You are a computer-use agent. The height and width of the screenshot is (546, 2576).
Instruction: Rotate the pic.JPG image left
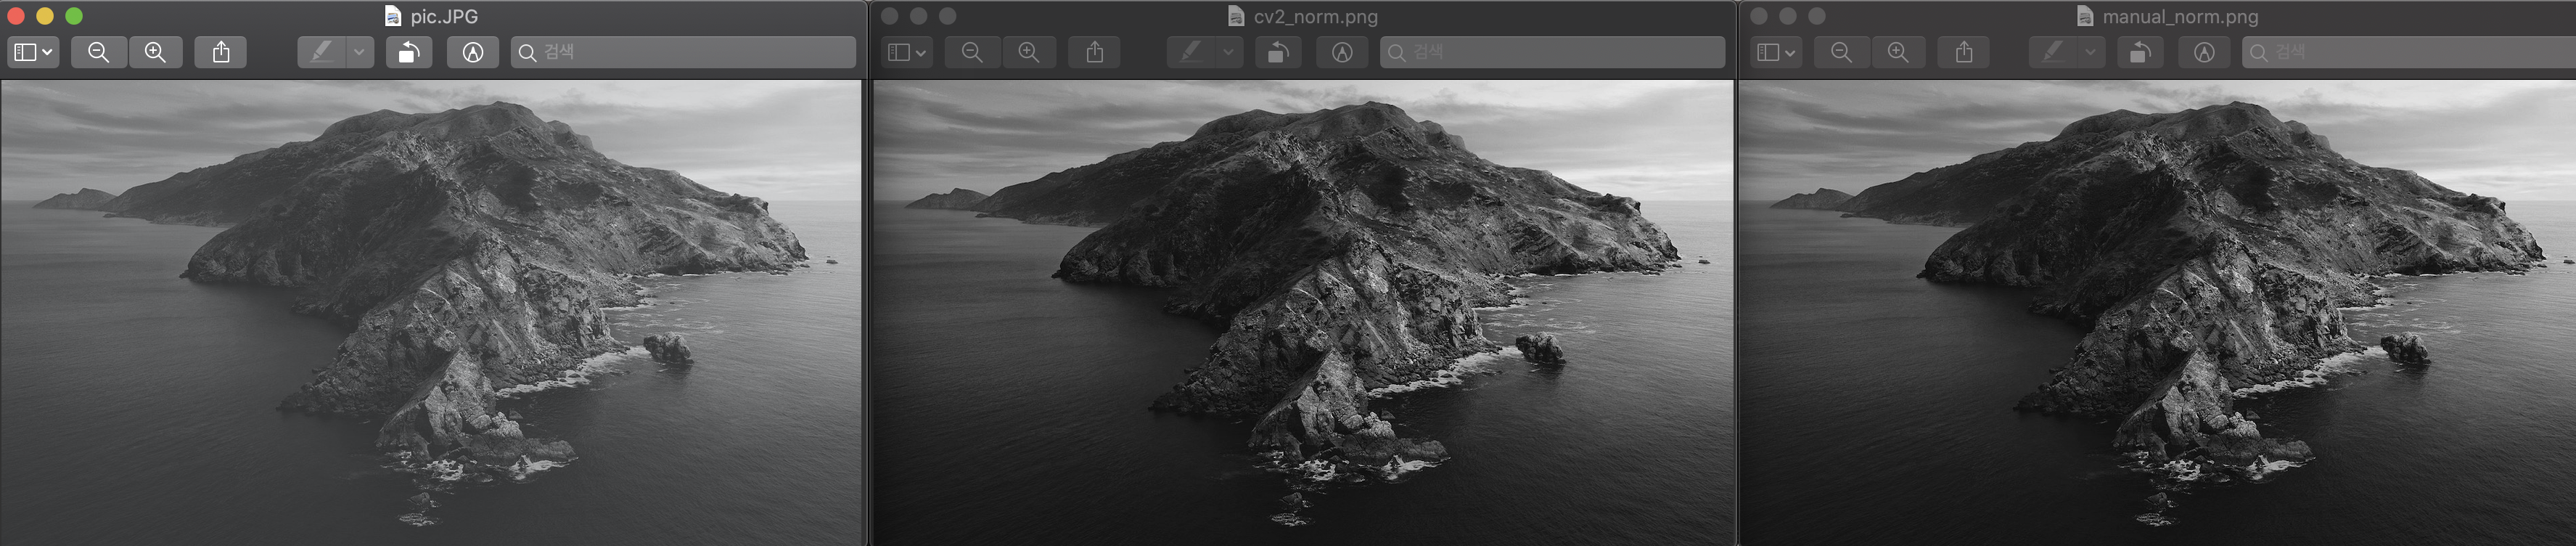point(409,52)
